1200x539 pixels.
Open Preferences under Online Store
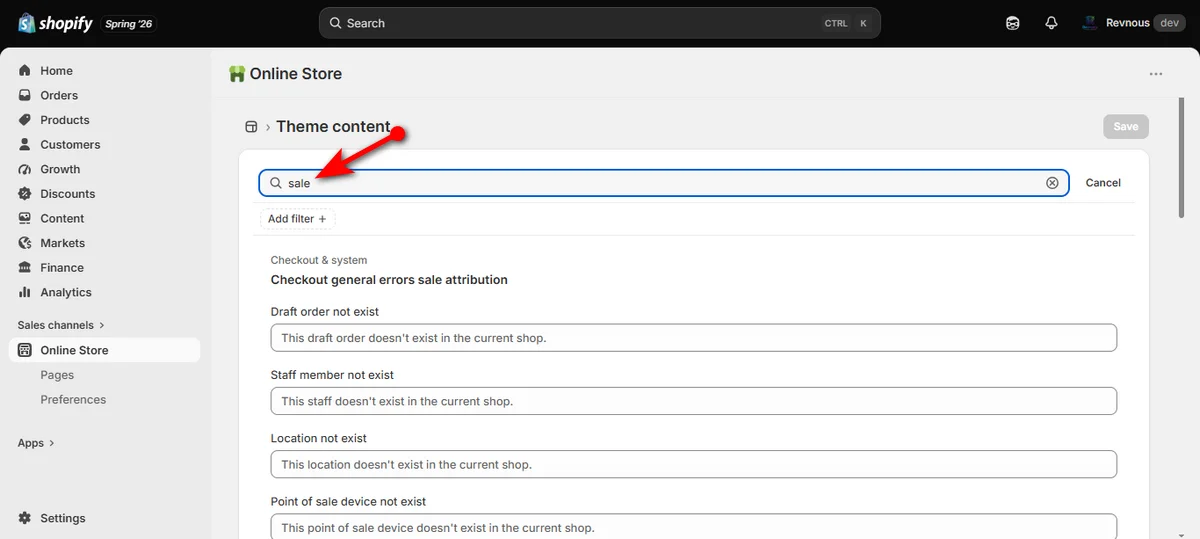(73, 399)
